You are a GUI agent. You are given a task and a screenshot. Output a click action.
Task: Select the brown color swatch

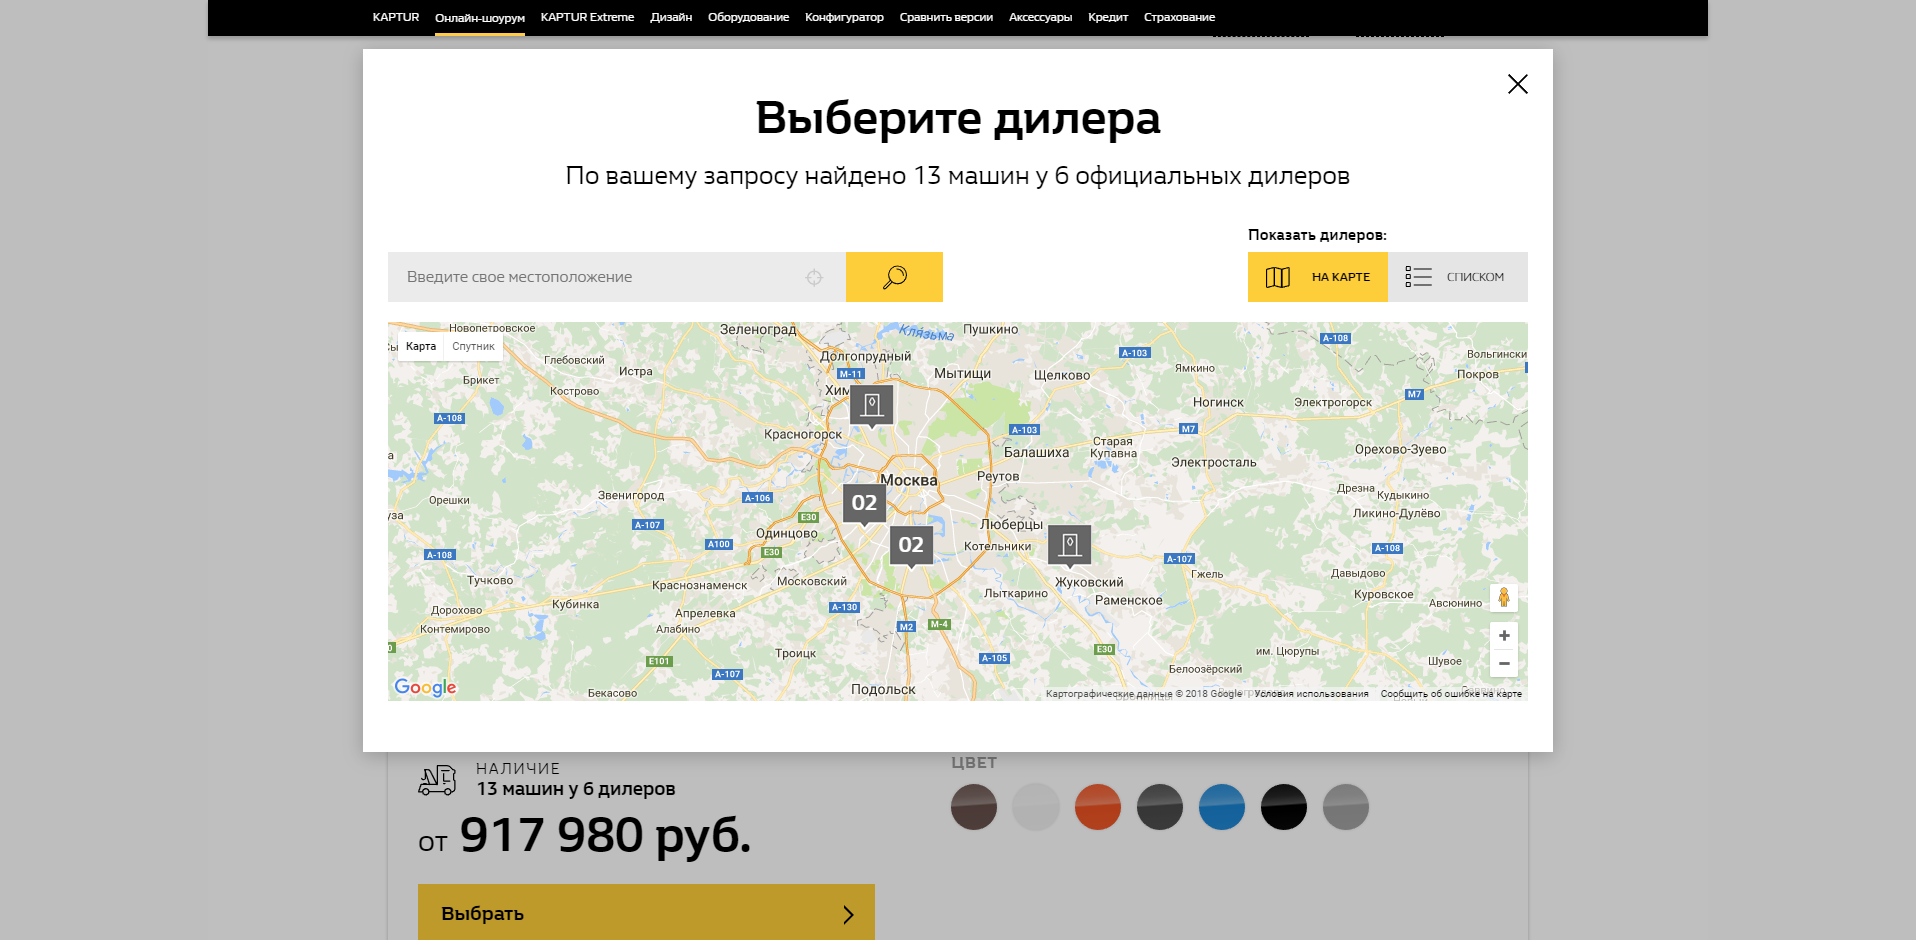click(974, 807)
